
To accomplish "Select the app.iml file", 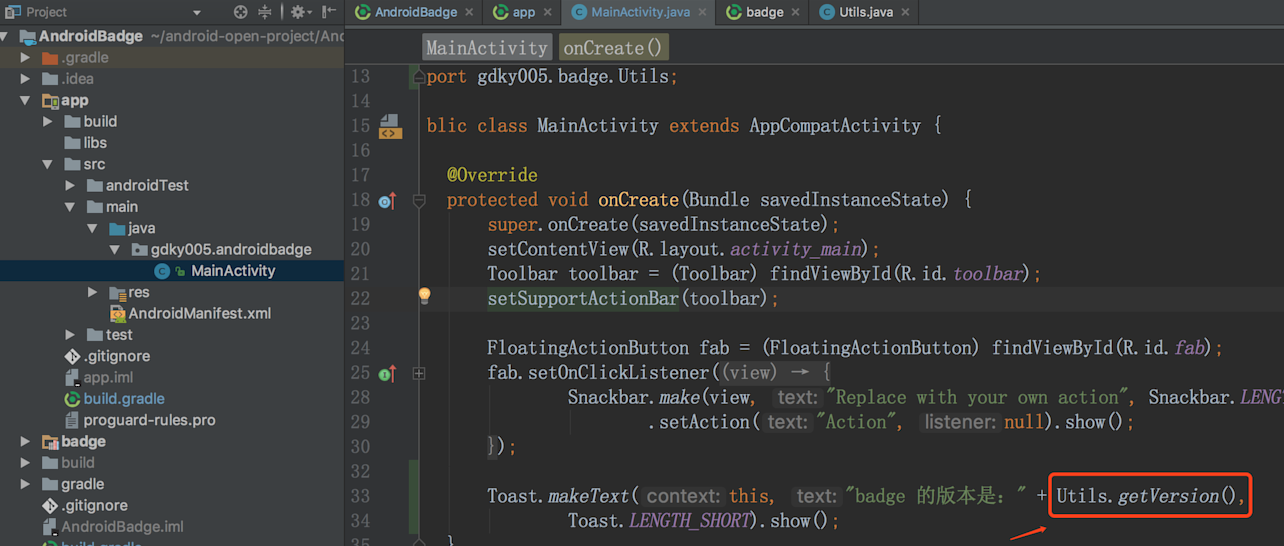I will (x=108, y=378).
